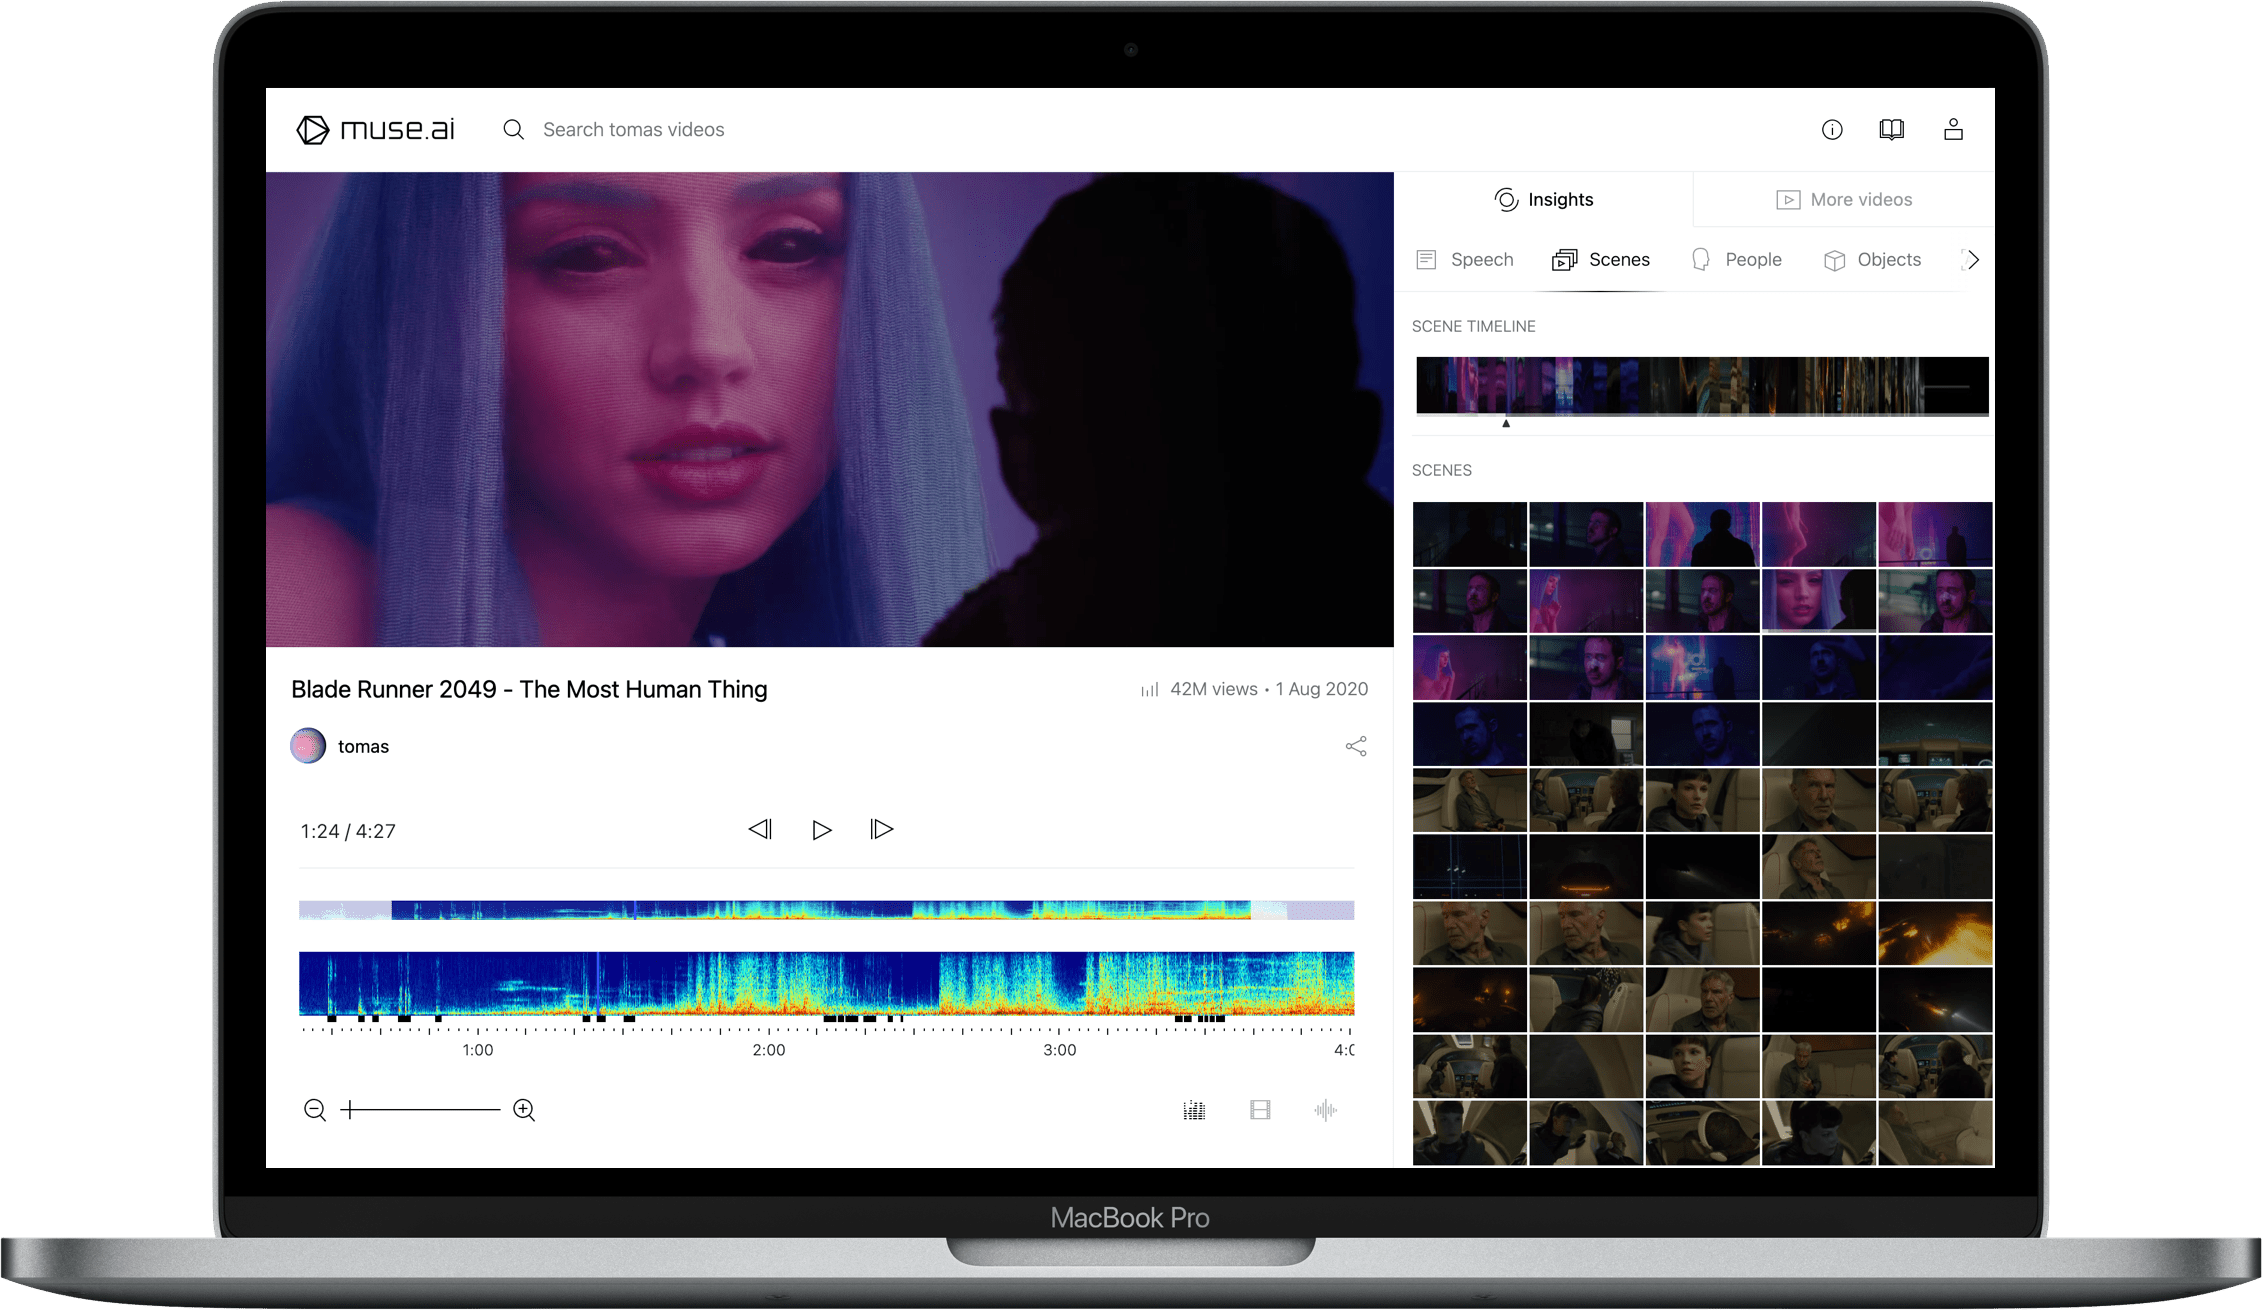Expand more insight tabs with chevron
The width and height of the screenshot is (2262, 1310).
[1972, 260]
